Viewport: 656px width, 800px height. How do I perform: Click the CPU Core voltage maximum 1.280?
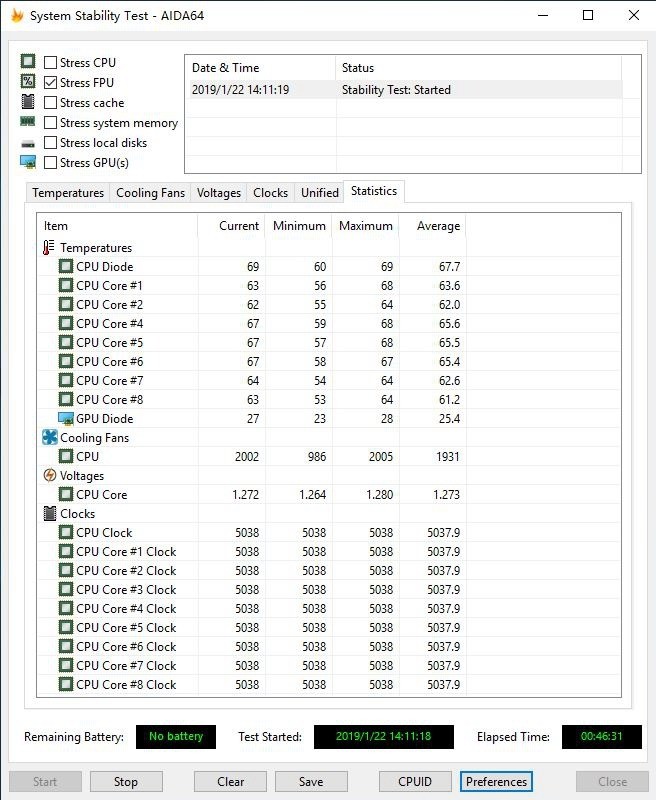click(380, 494)
